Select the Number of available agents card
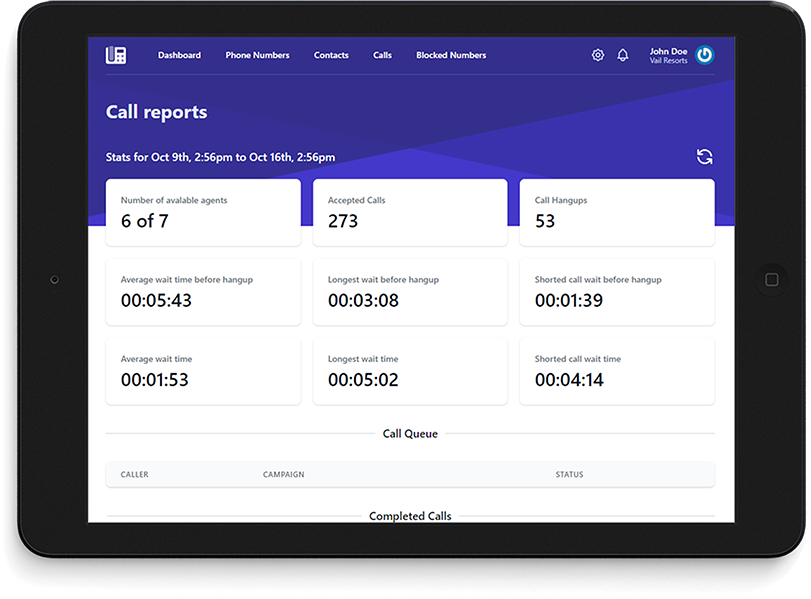 coord(203,212)
